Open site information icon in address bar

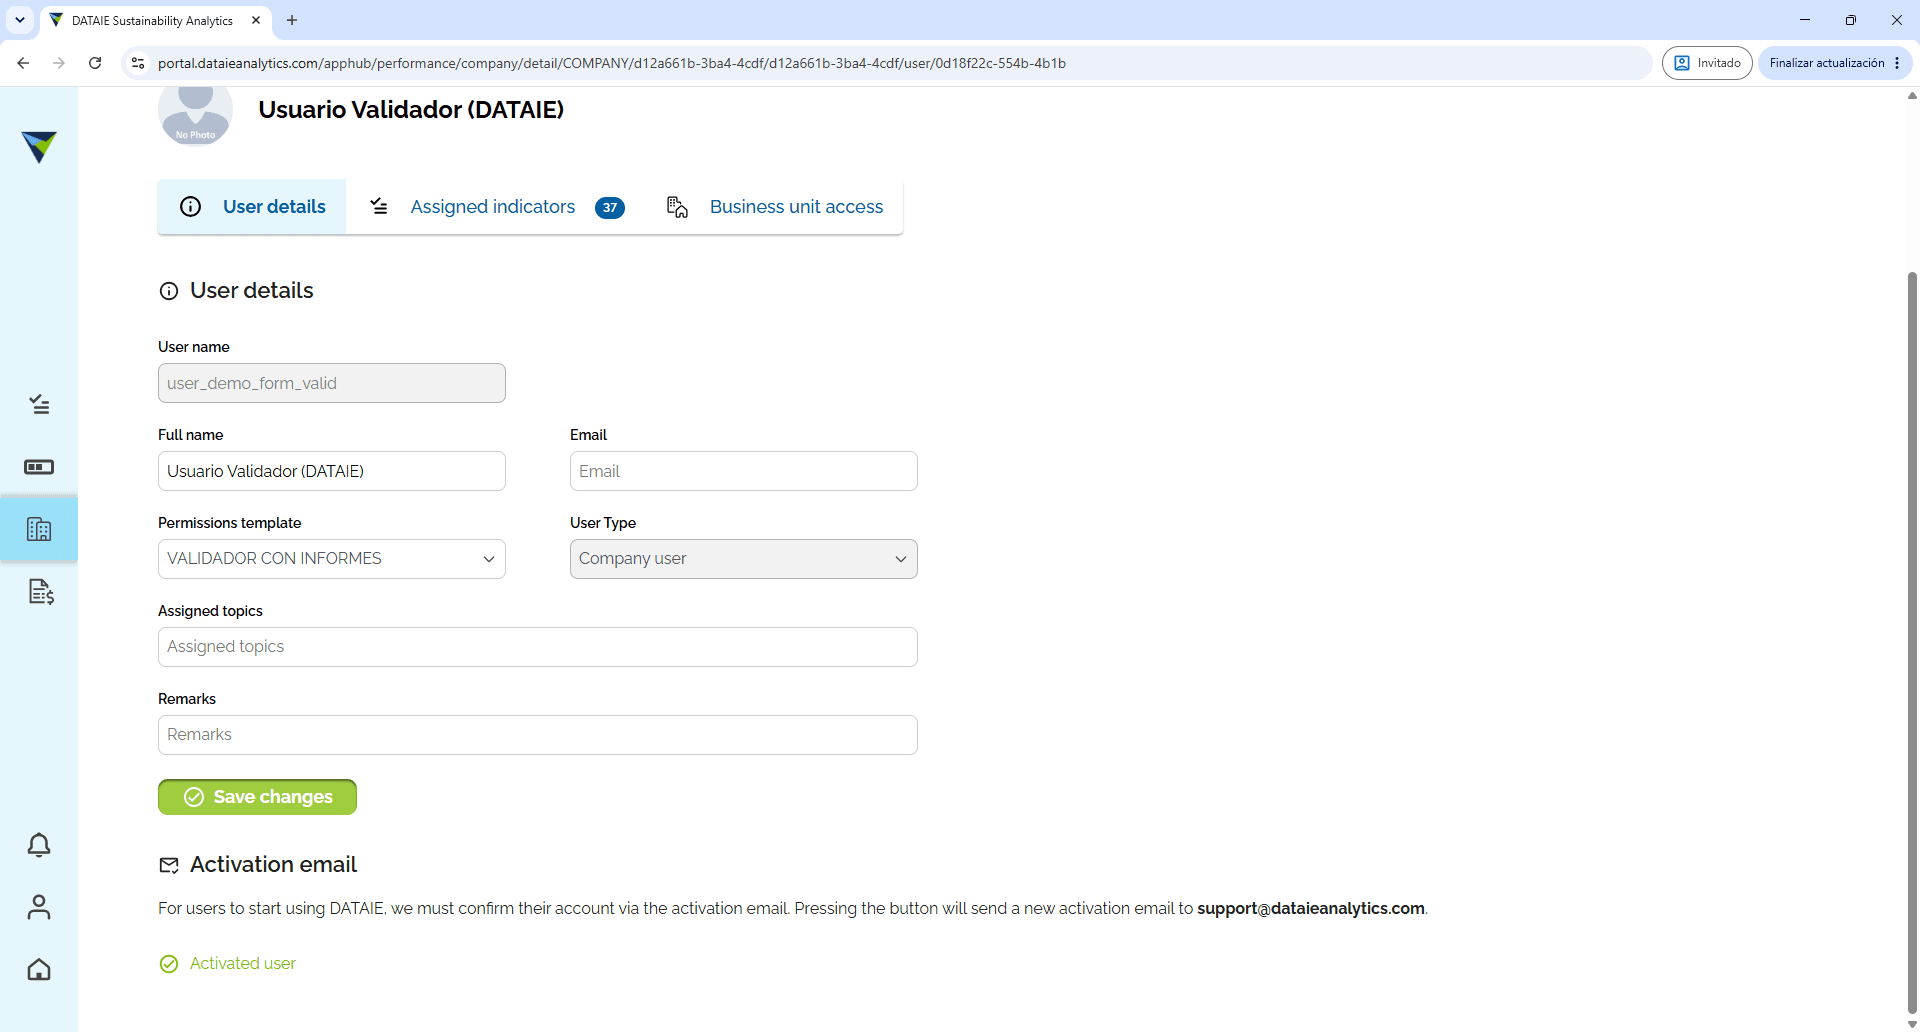click(138, 63)
